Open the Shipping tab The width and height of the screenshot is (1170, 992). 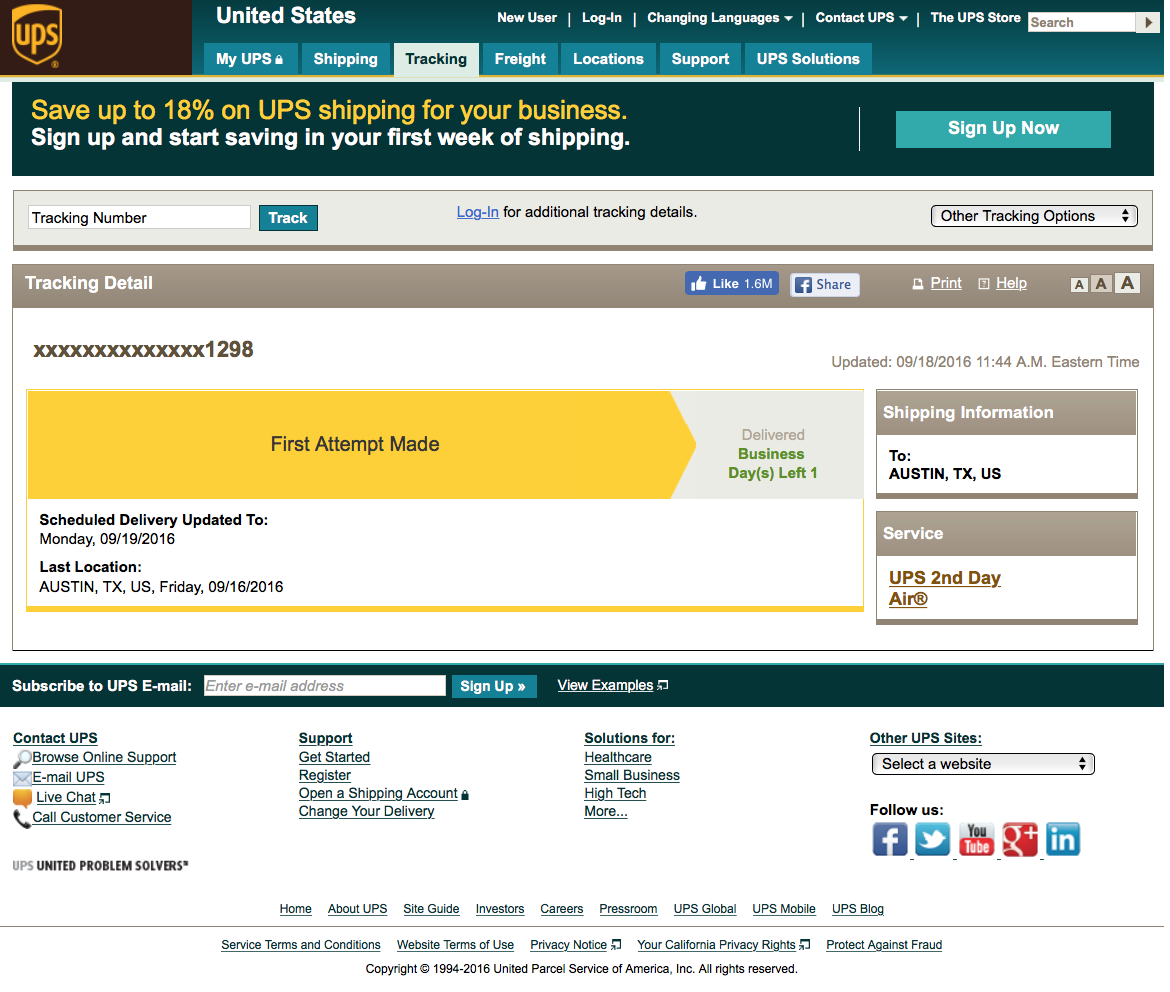345,59
